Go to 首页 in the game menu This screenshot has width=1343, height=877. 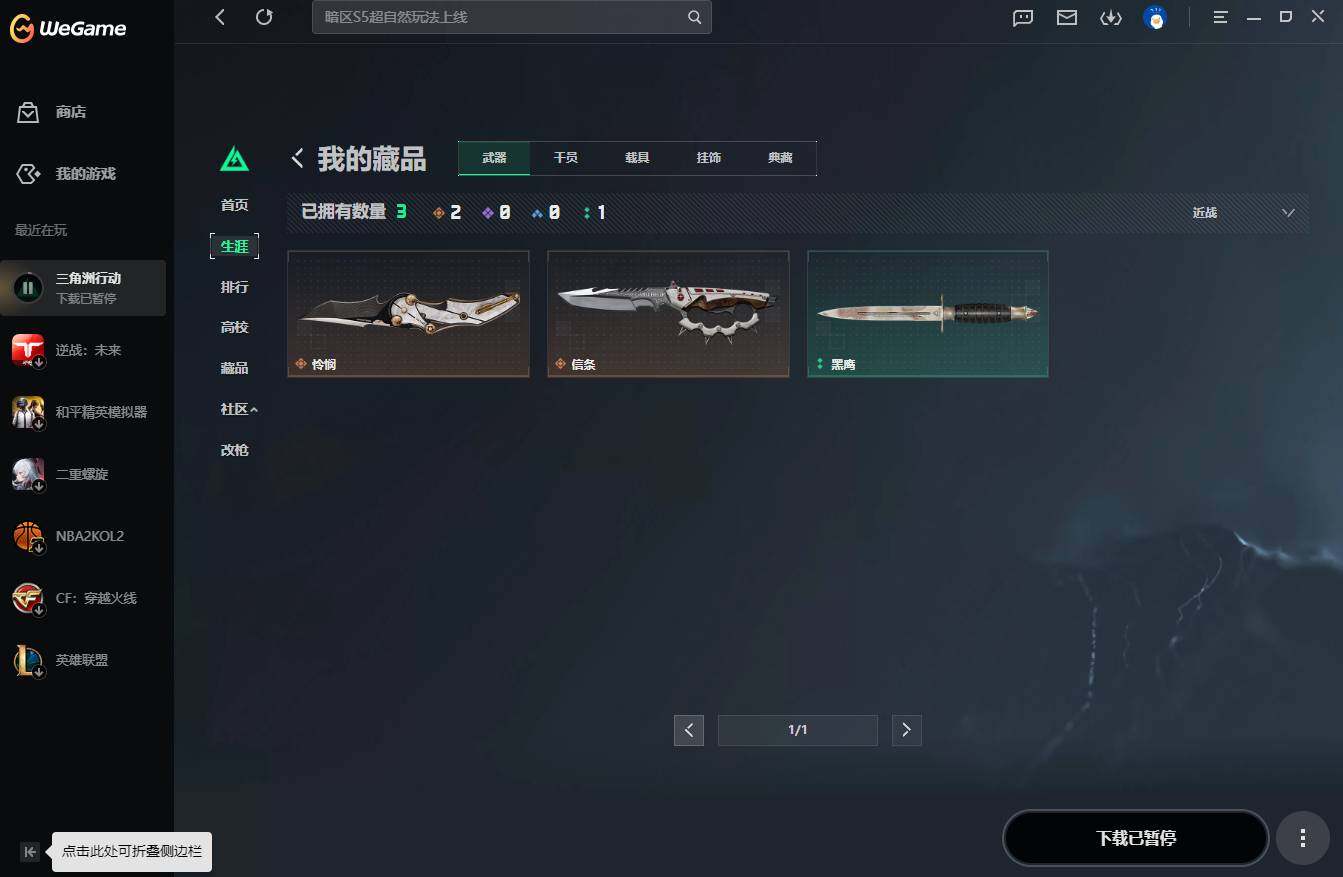point(234,205)
